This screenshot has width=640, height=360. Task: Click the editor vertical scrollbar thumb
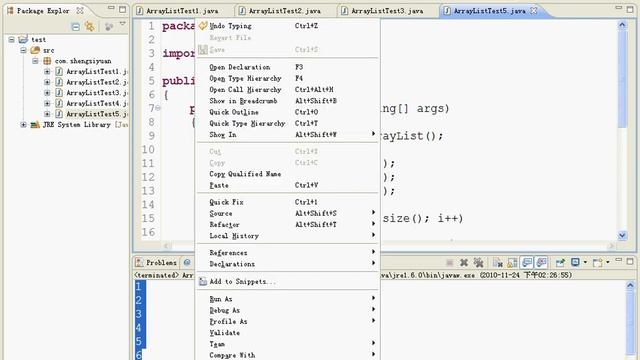tap(622, 78)
